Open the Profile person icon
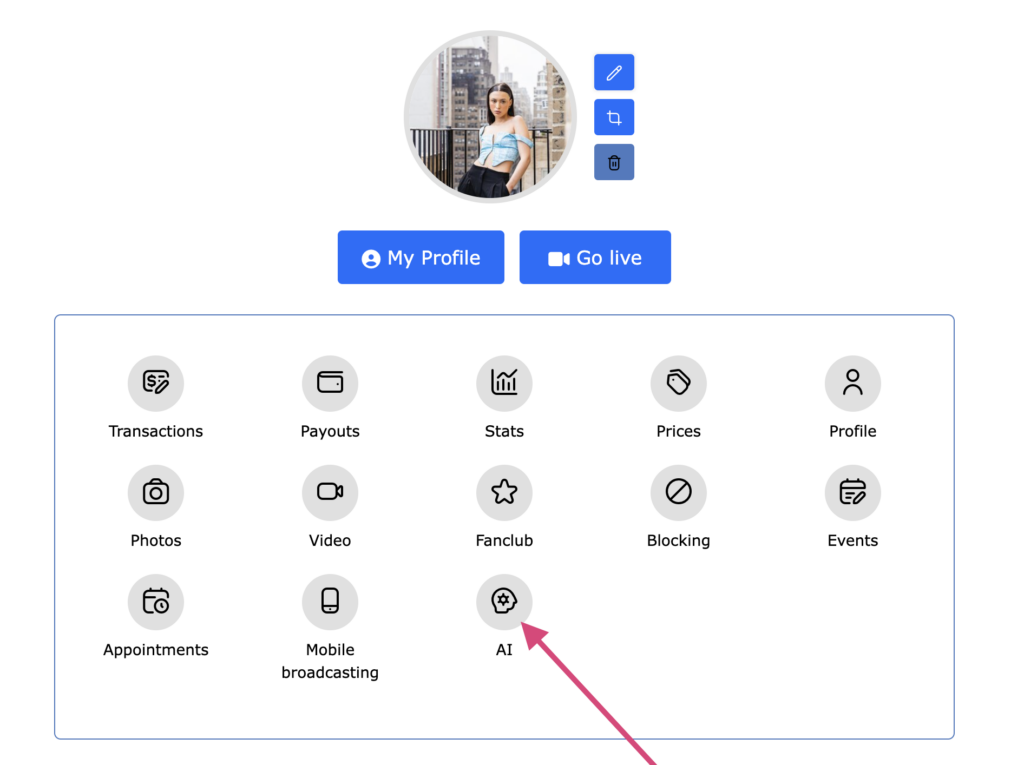The width and height of the screenshot is (1024, 765). point(852,383)
